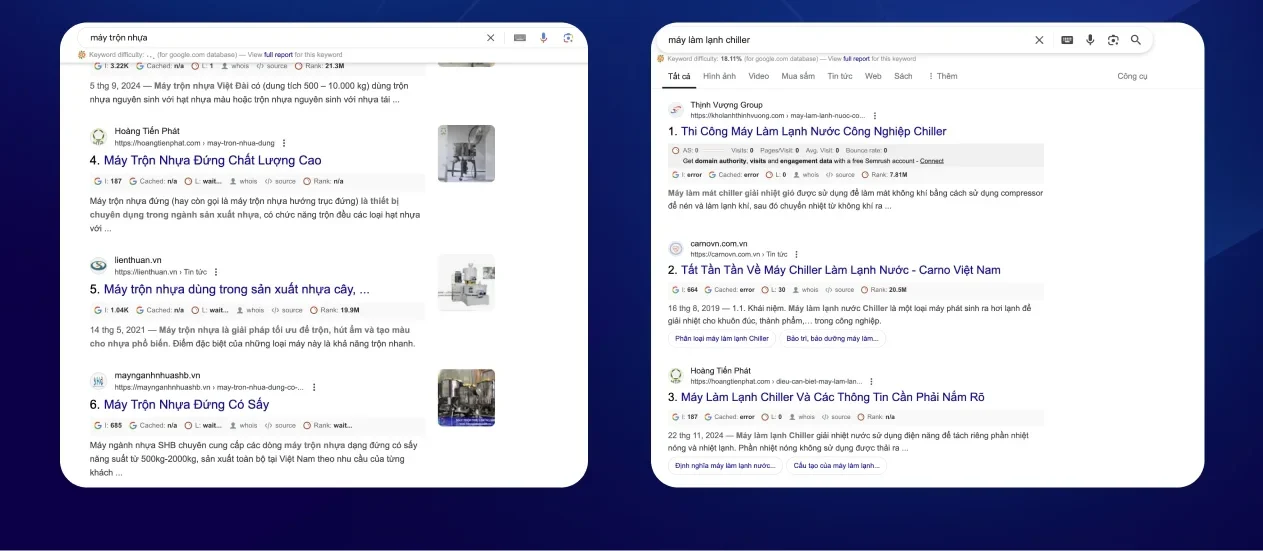Open result 'Thi Công Máy Làm Lạnh Nước Công Nghiệp Chiller'
1263x551 pixels.
pyautogui.click(x=813, y=131)
